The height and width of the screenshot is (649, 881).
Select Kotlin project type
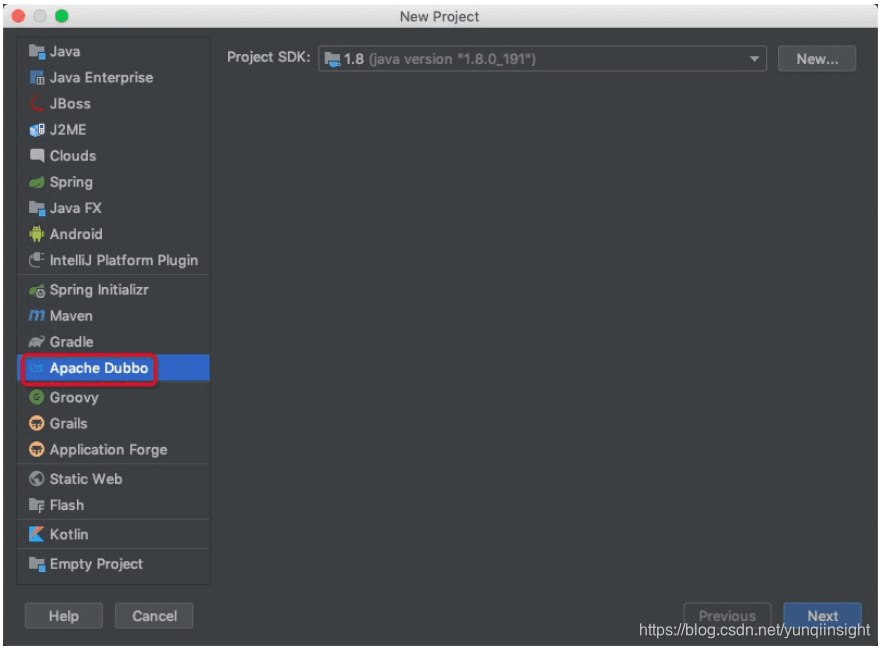pos(113,534)
